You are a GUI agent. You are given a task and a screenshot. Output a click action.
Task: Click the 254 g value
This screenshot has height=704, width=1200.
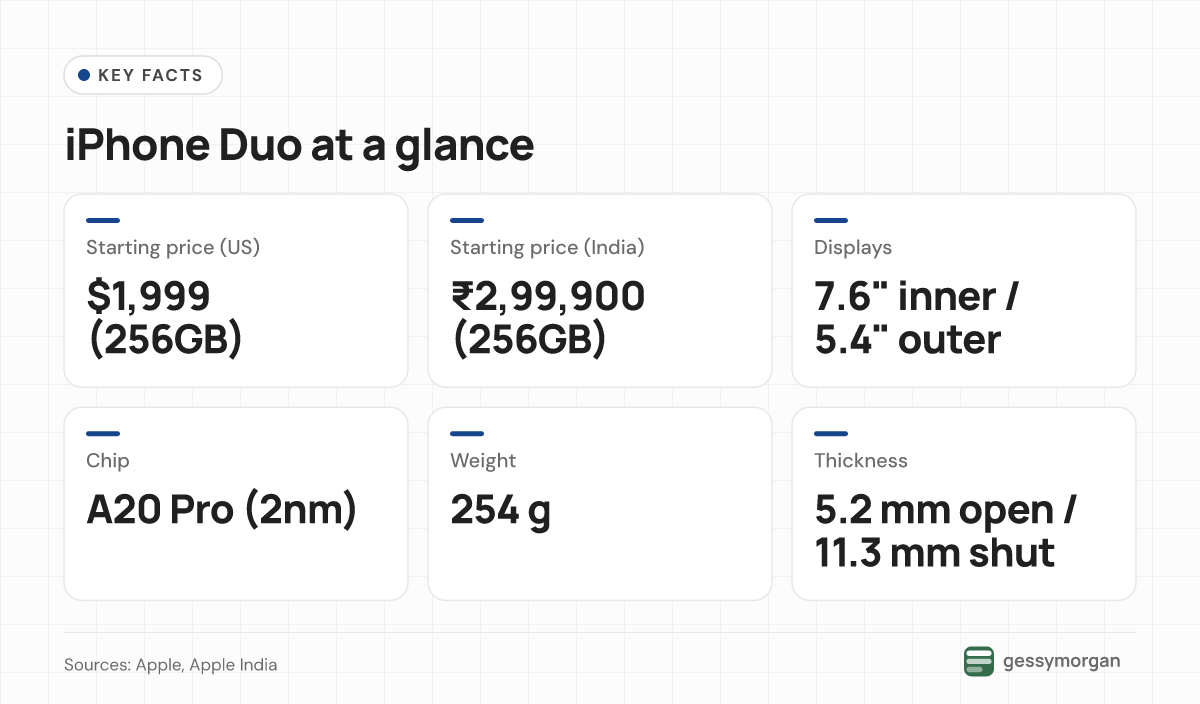[x=501, y=511]
